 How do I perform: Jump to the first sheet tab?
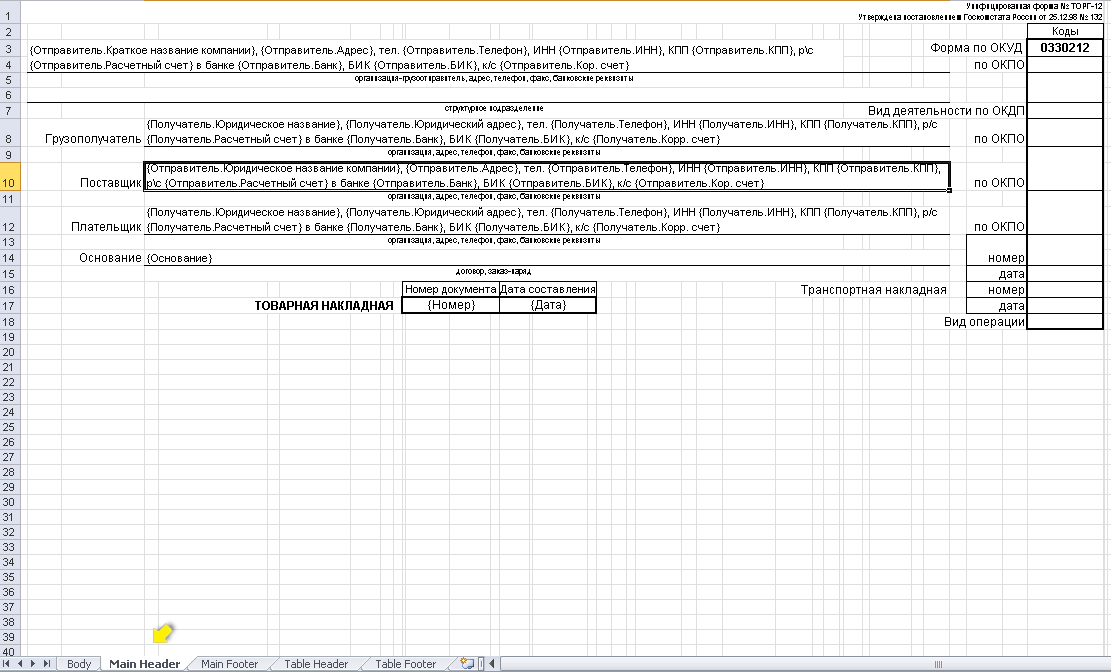[8, 664]
